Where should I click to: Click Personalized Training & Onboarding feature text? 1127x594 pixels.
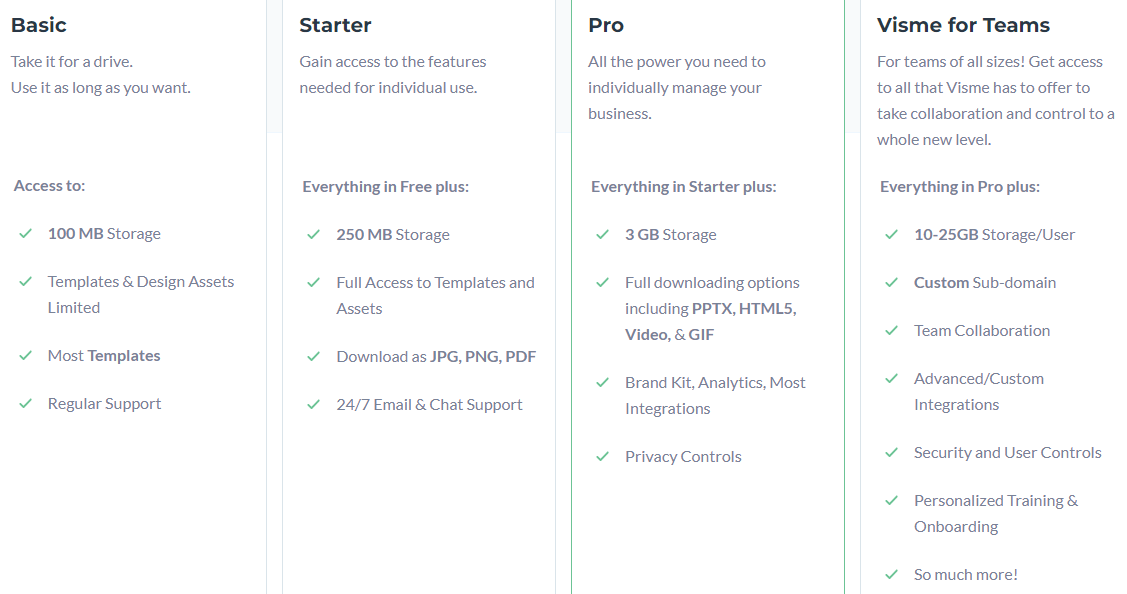tap(996, 513)
